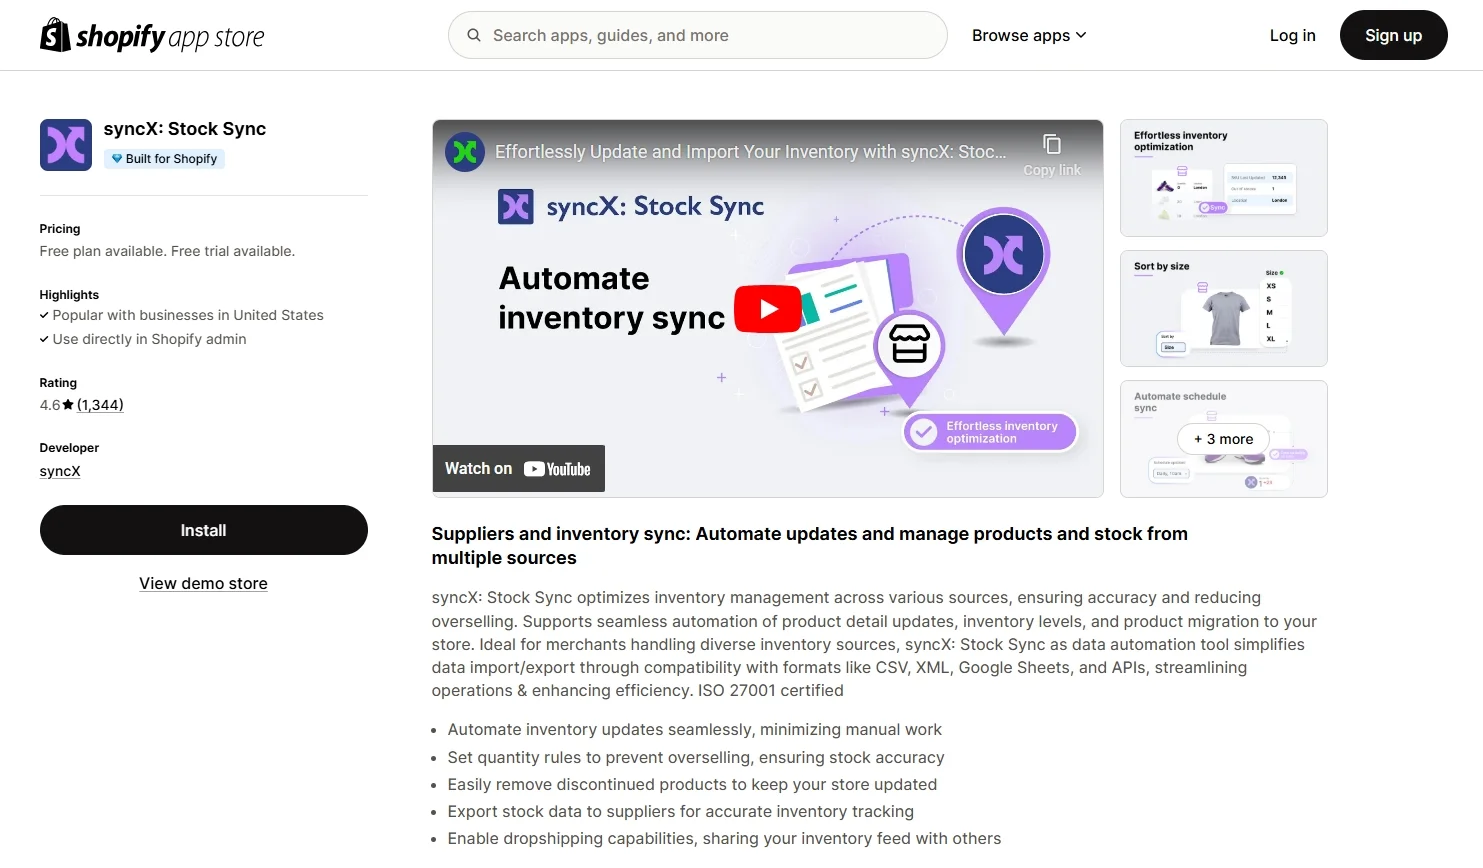Click the 'Suppliers and inventory sync' headline
Screen dimensions: 1483x868
[x=810, y=546]
